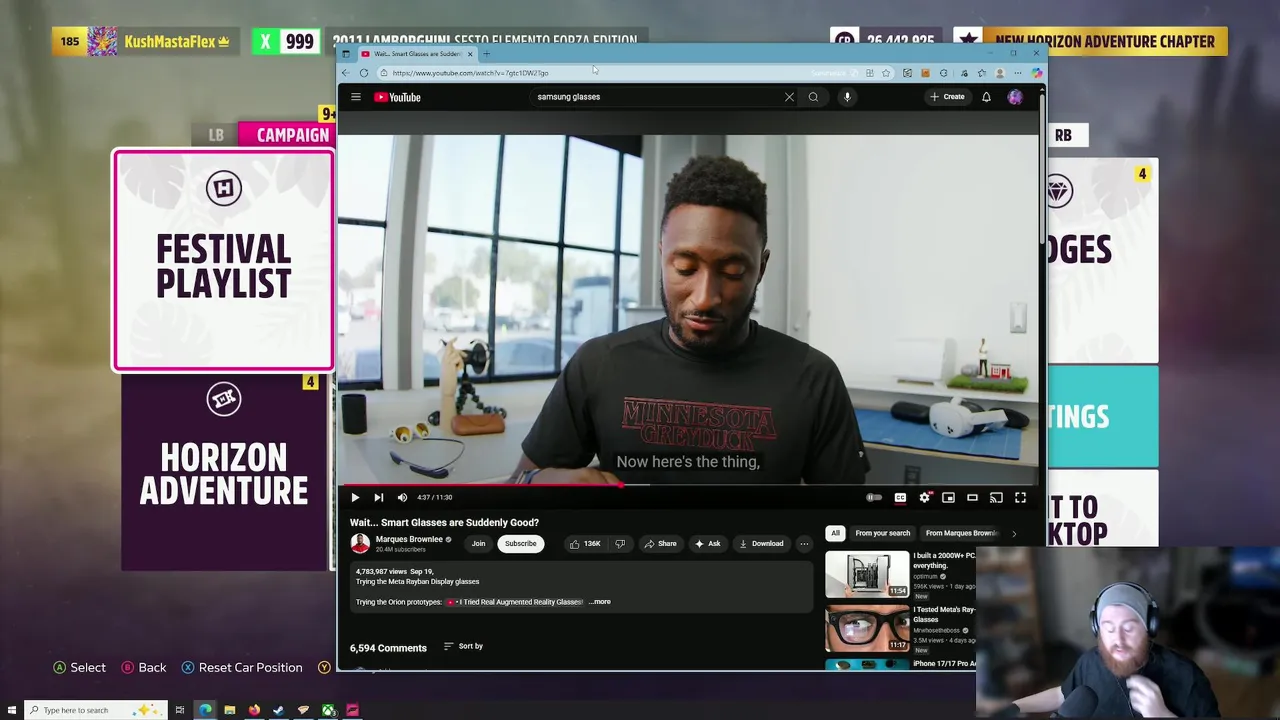Image resolution: width=1280 pixels, height=720 pixels.
Task: Select the Horizon Adventure tile in Forza
Action: [x=224, y=472]
